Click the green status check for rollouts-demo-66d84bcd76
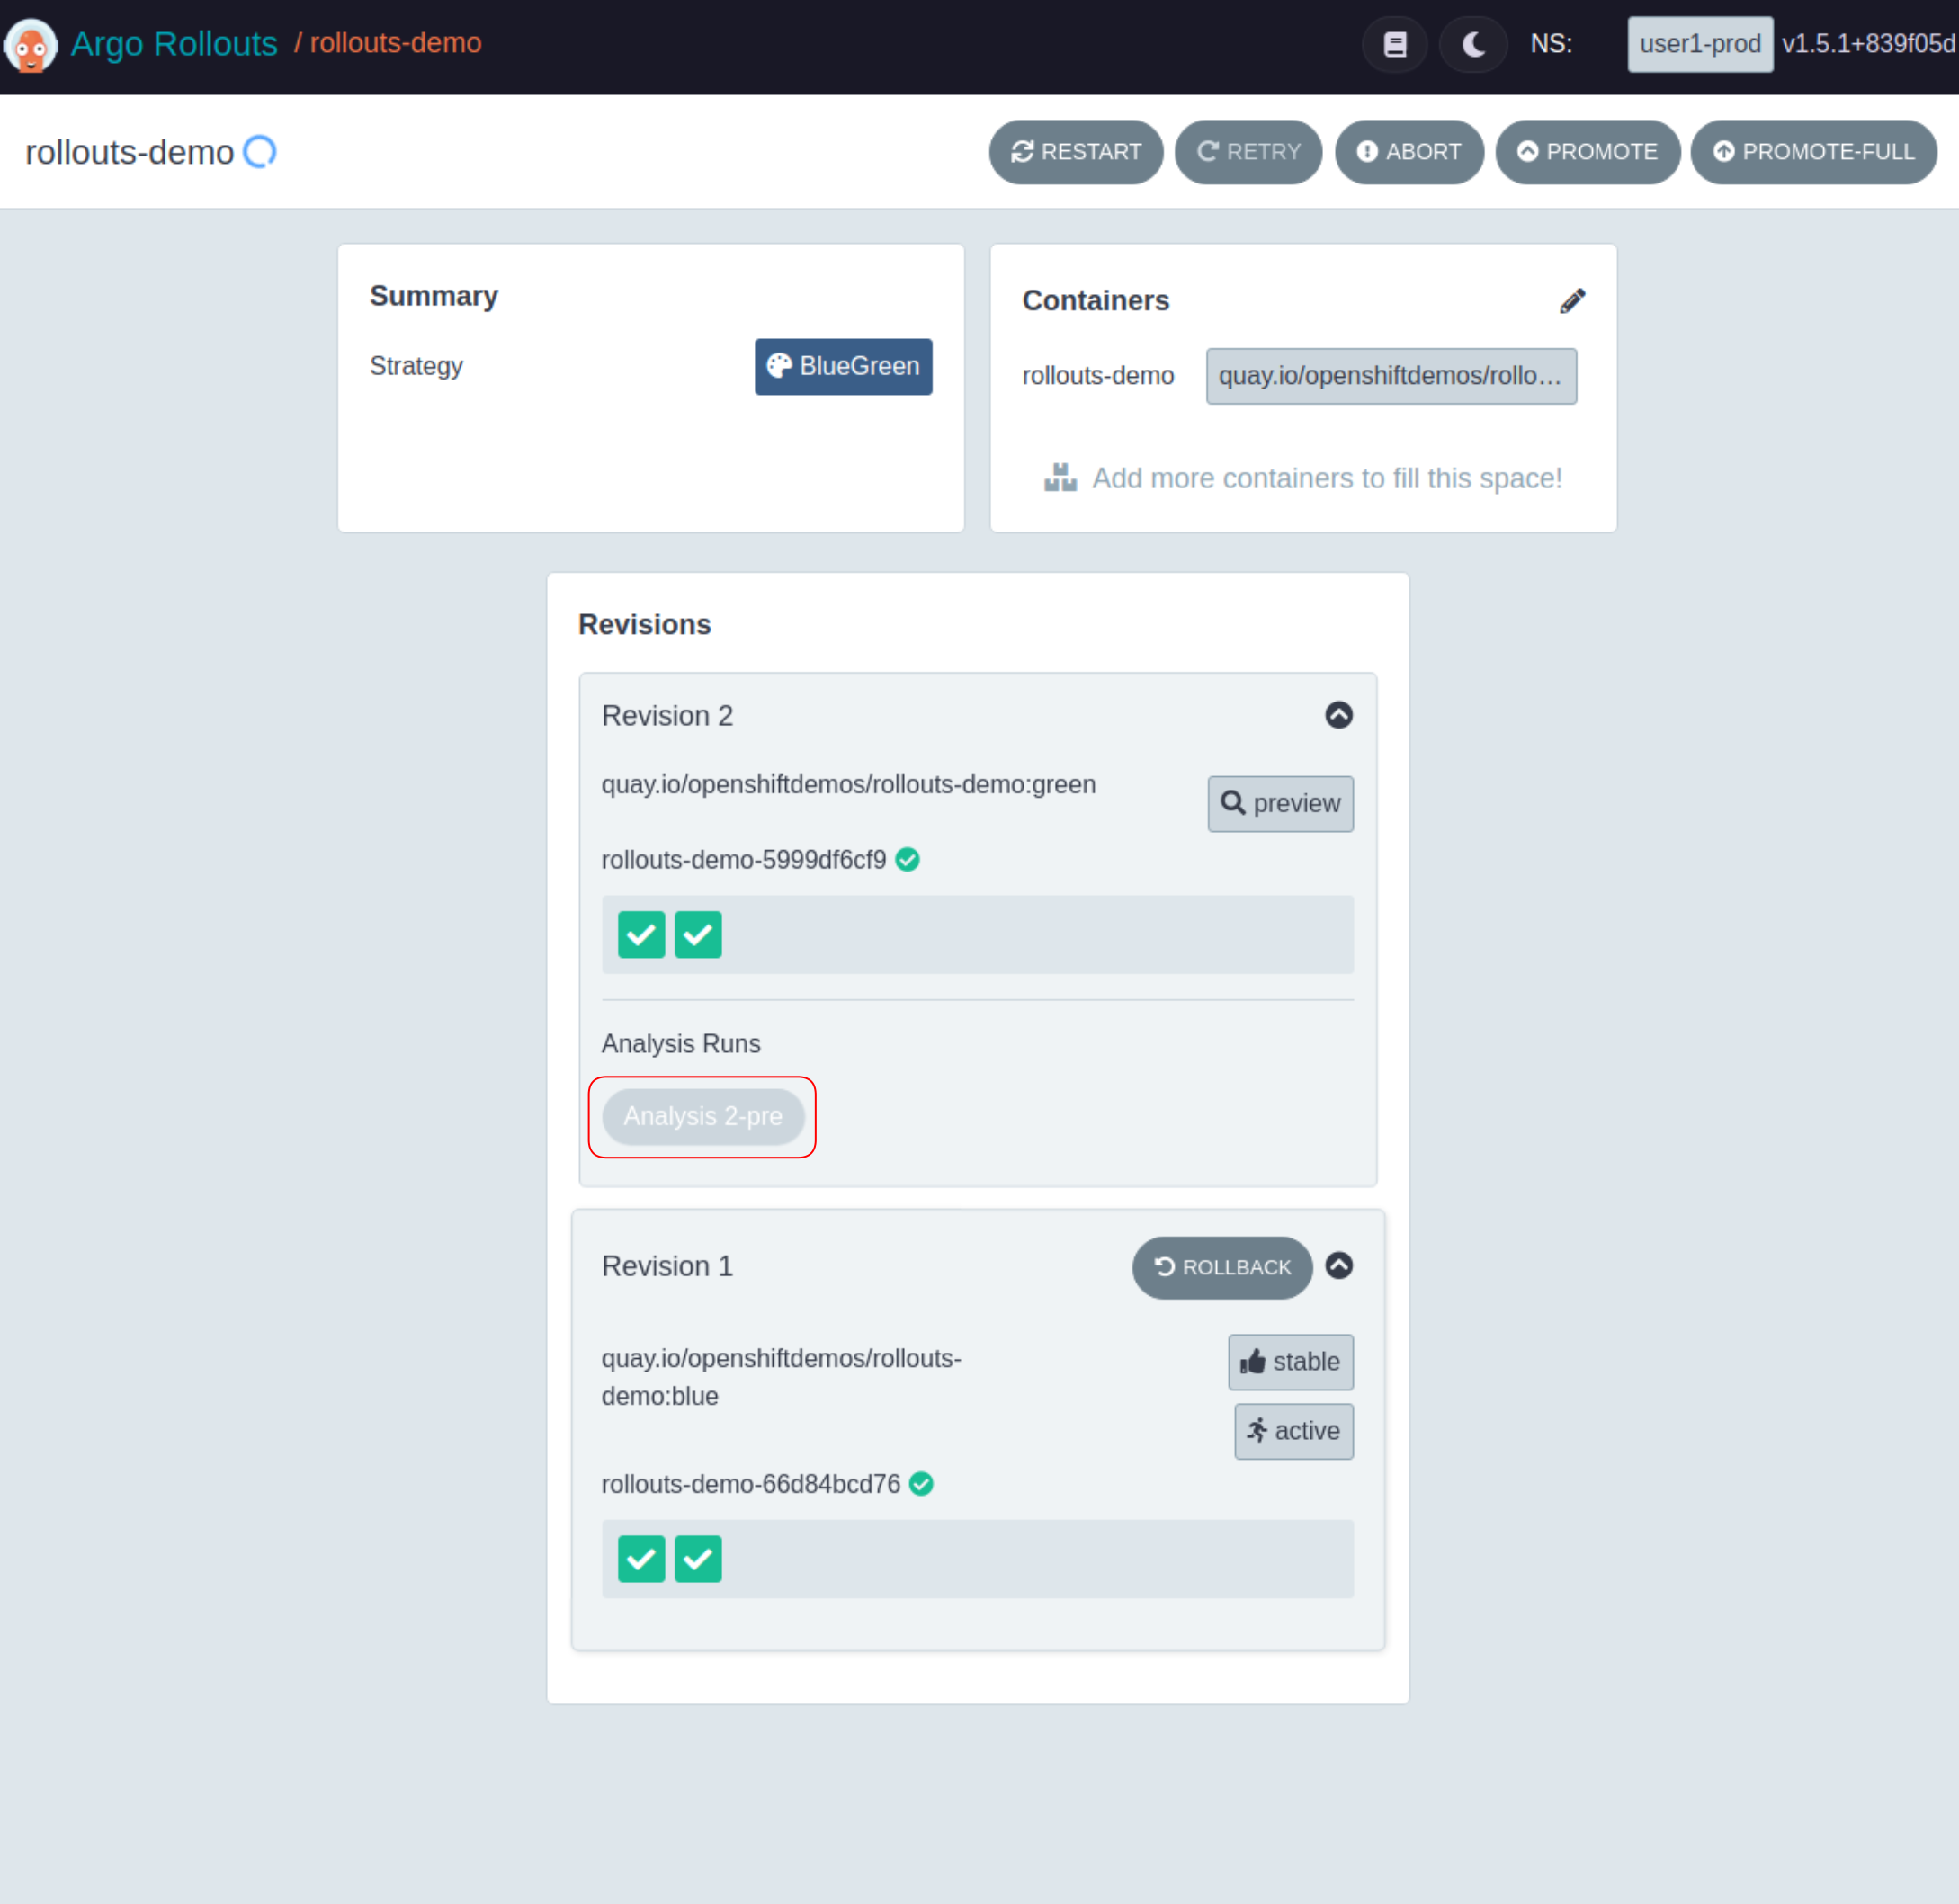1959x1904 pixels. pyautogui.click(x=921, y=1484)
